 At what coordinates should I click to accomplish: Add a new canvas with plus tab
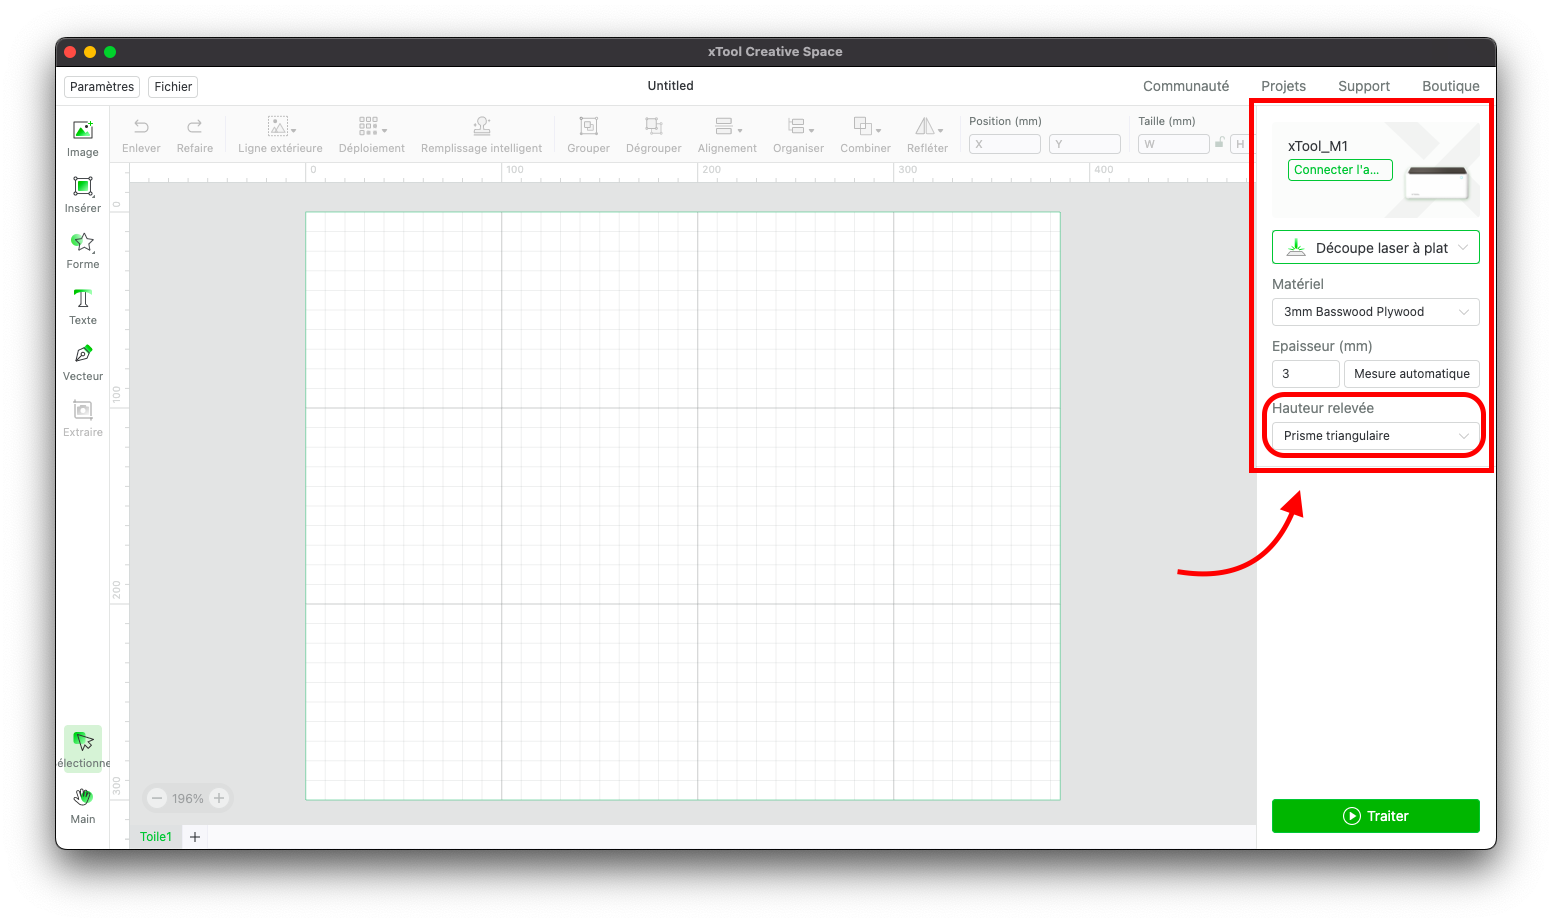(x=195, y=837)
